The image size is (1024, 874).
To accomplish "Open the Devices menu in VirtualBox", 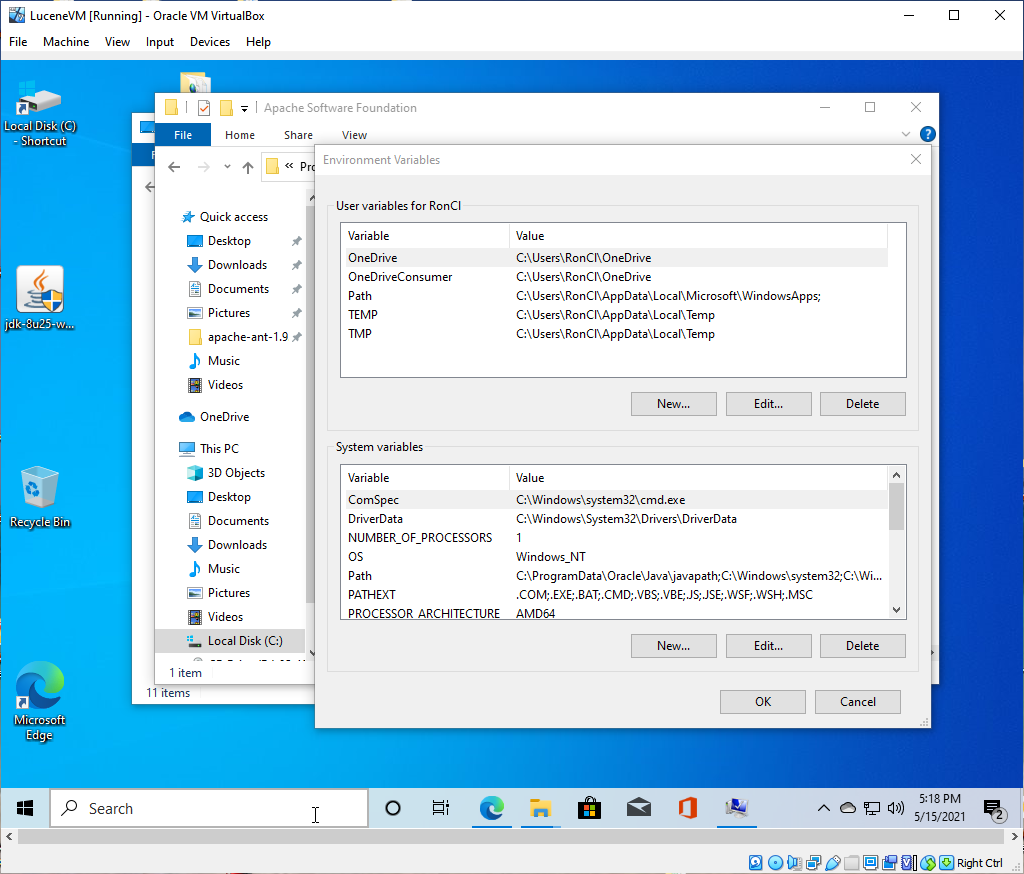I will coord(209,42).
